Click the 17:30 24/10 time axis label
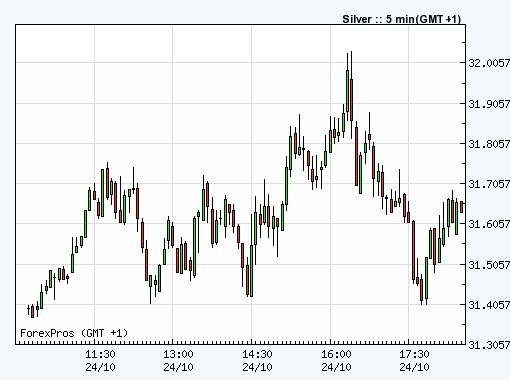 pos(414,361)
